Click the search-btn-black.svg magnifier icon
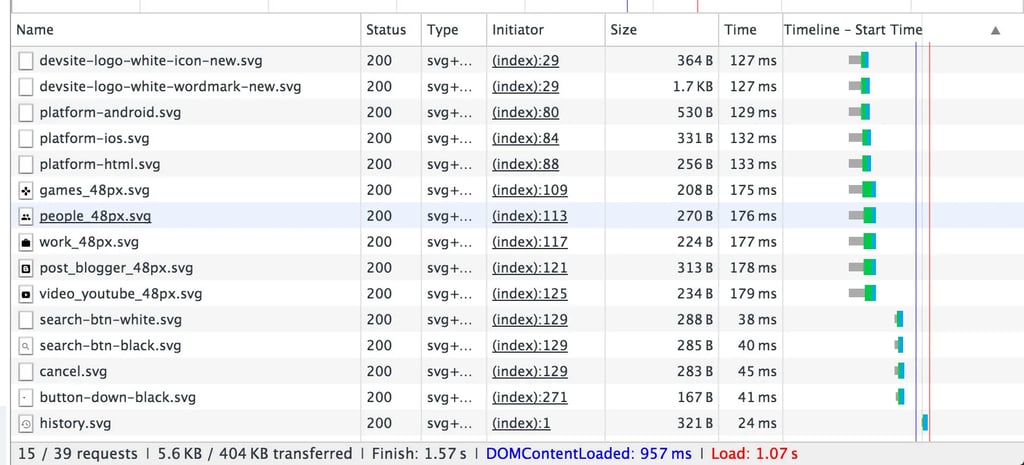The width and height of the screenshot is (1024, 465). [x=25, y=345]
